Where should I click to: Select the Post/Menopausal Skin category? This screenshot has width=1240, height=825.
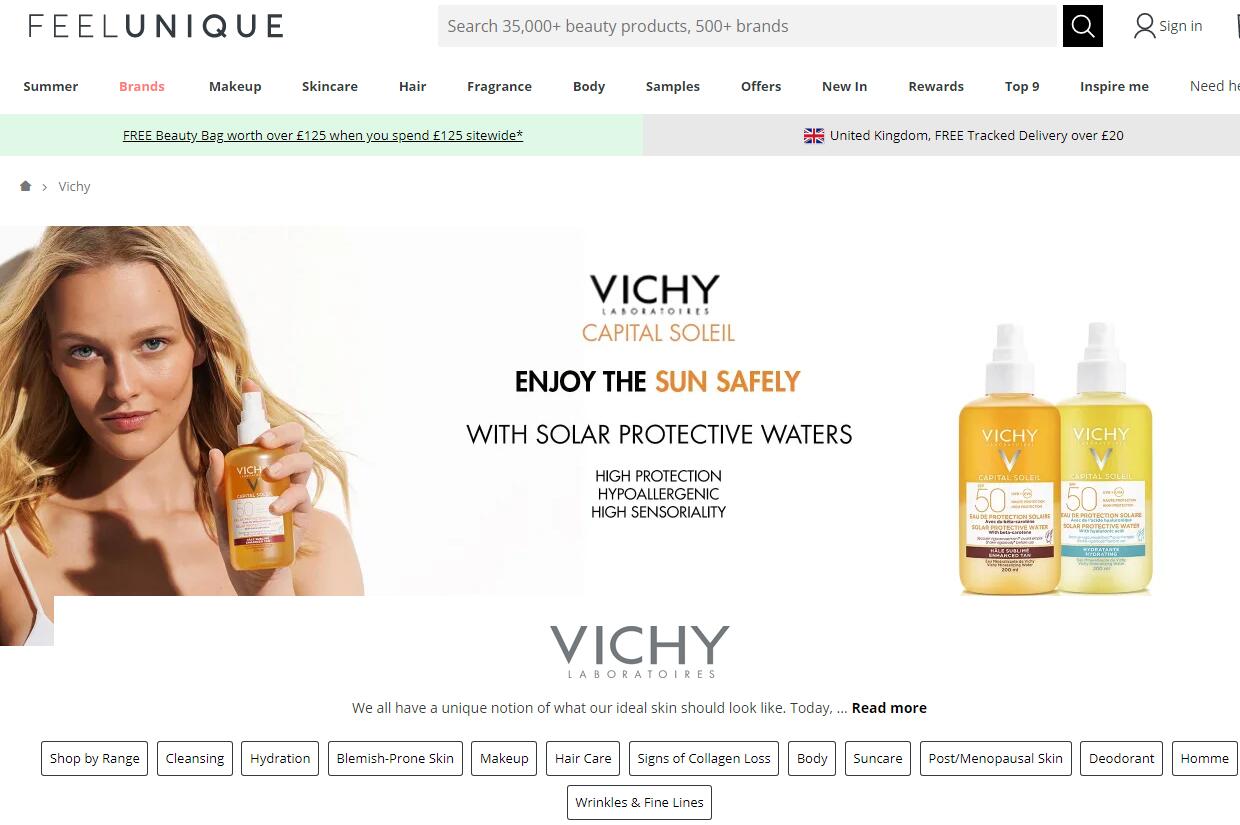(996, 759)
